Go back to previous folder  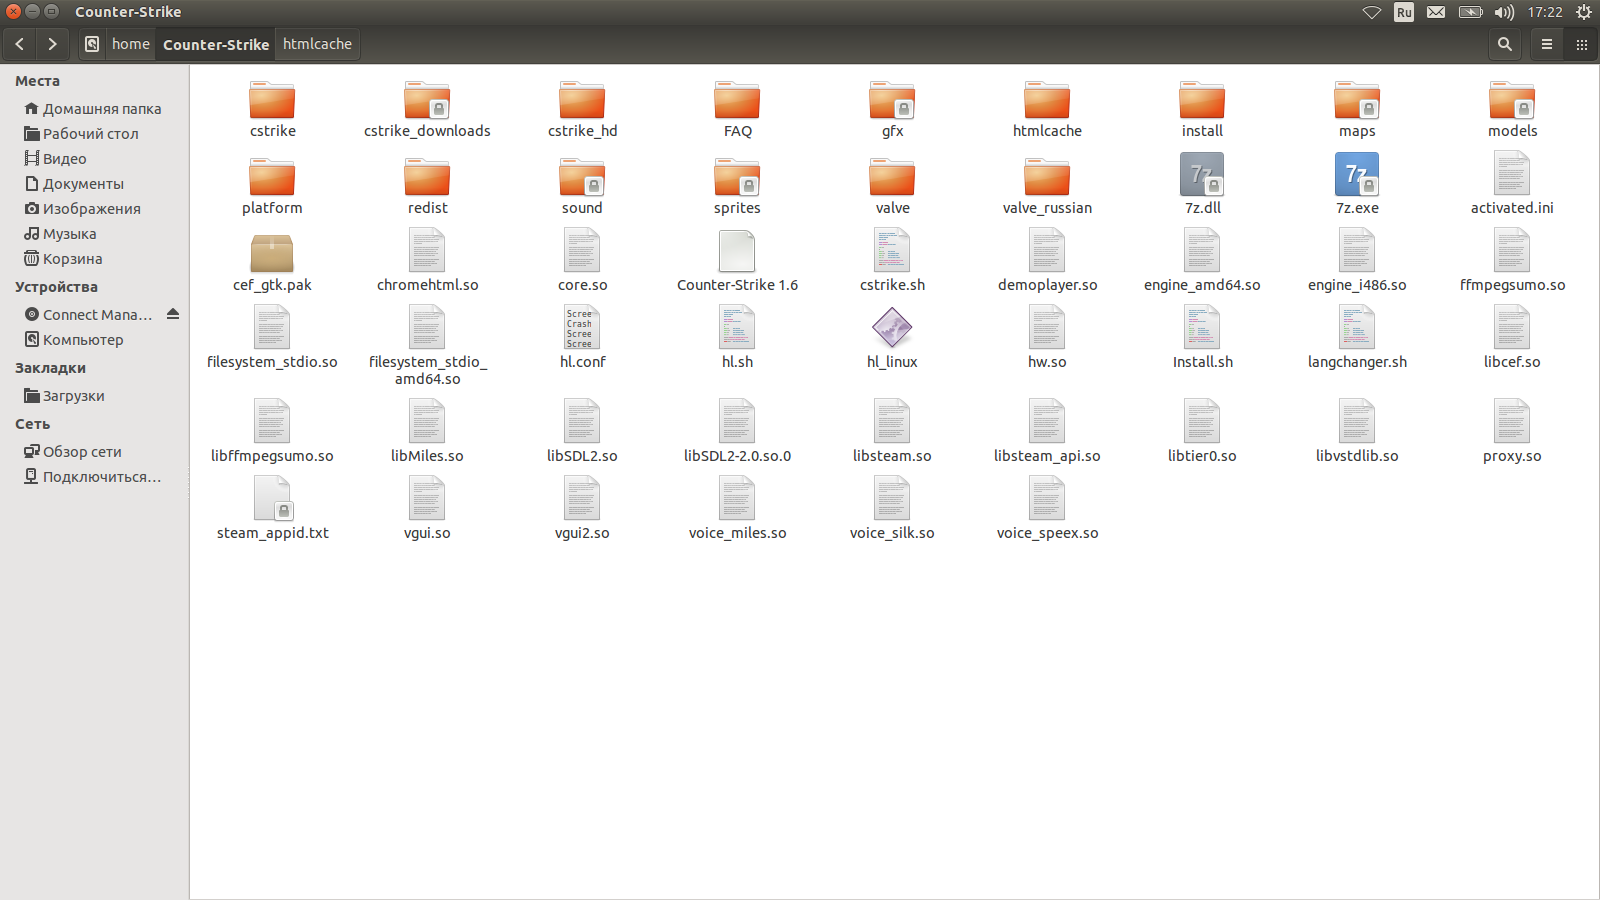coord(20,44)
